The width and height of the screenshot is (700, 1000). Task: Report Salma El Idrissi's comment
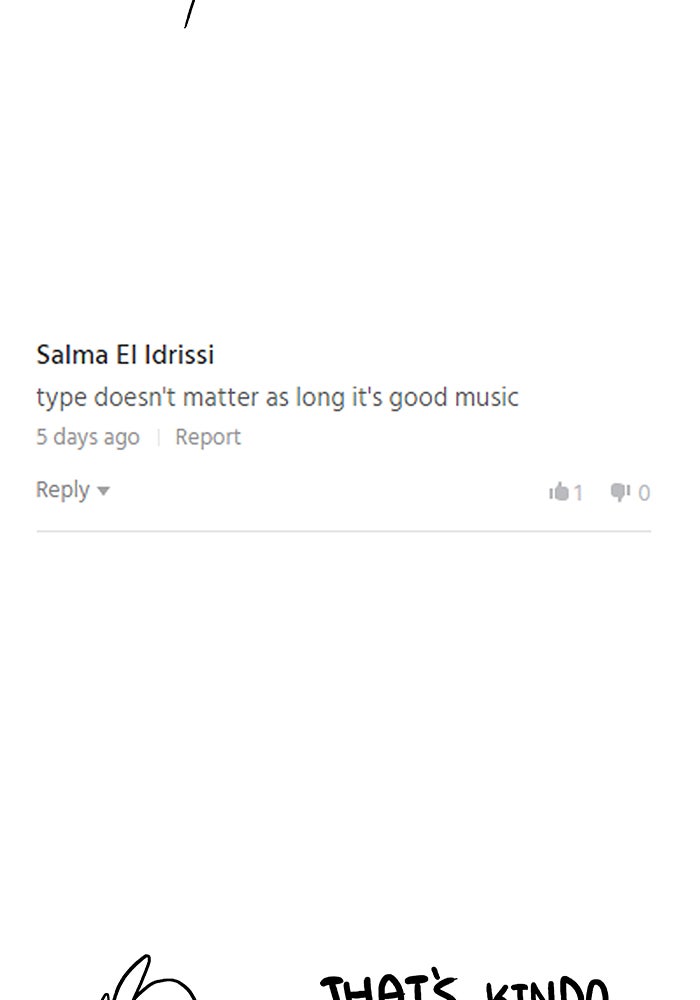208,437
